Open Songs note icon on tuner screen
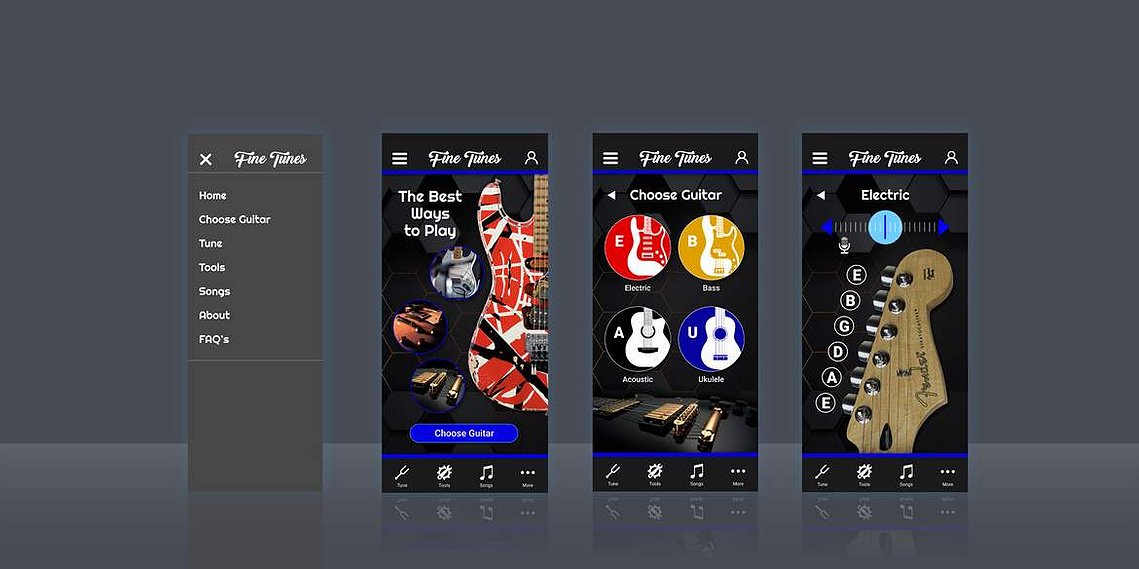 (906, 475)
